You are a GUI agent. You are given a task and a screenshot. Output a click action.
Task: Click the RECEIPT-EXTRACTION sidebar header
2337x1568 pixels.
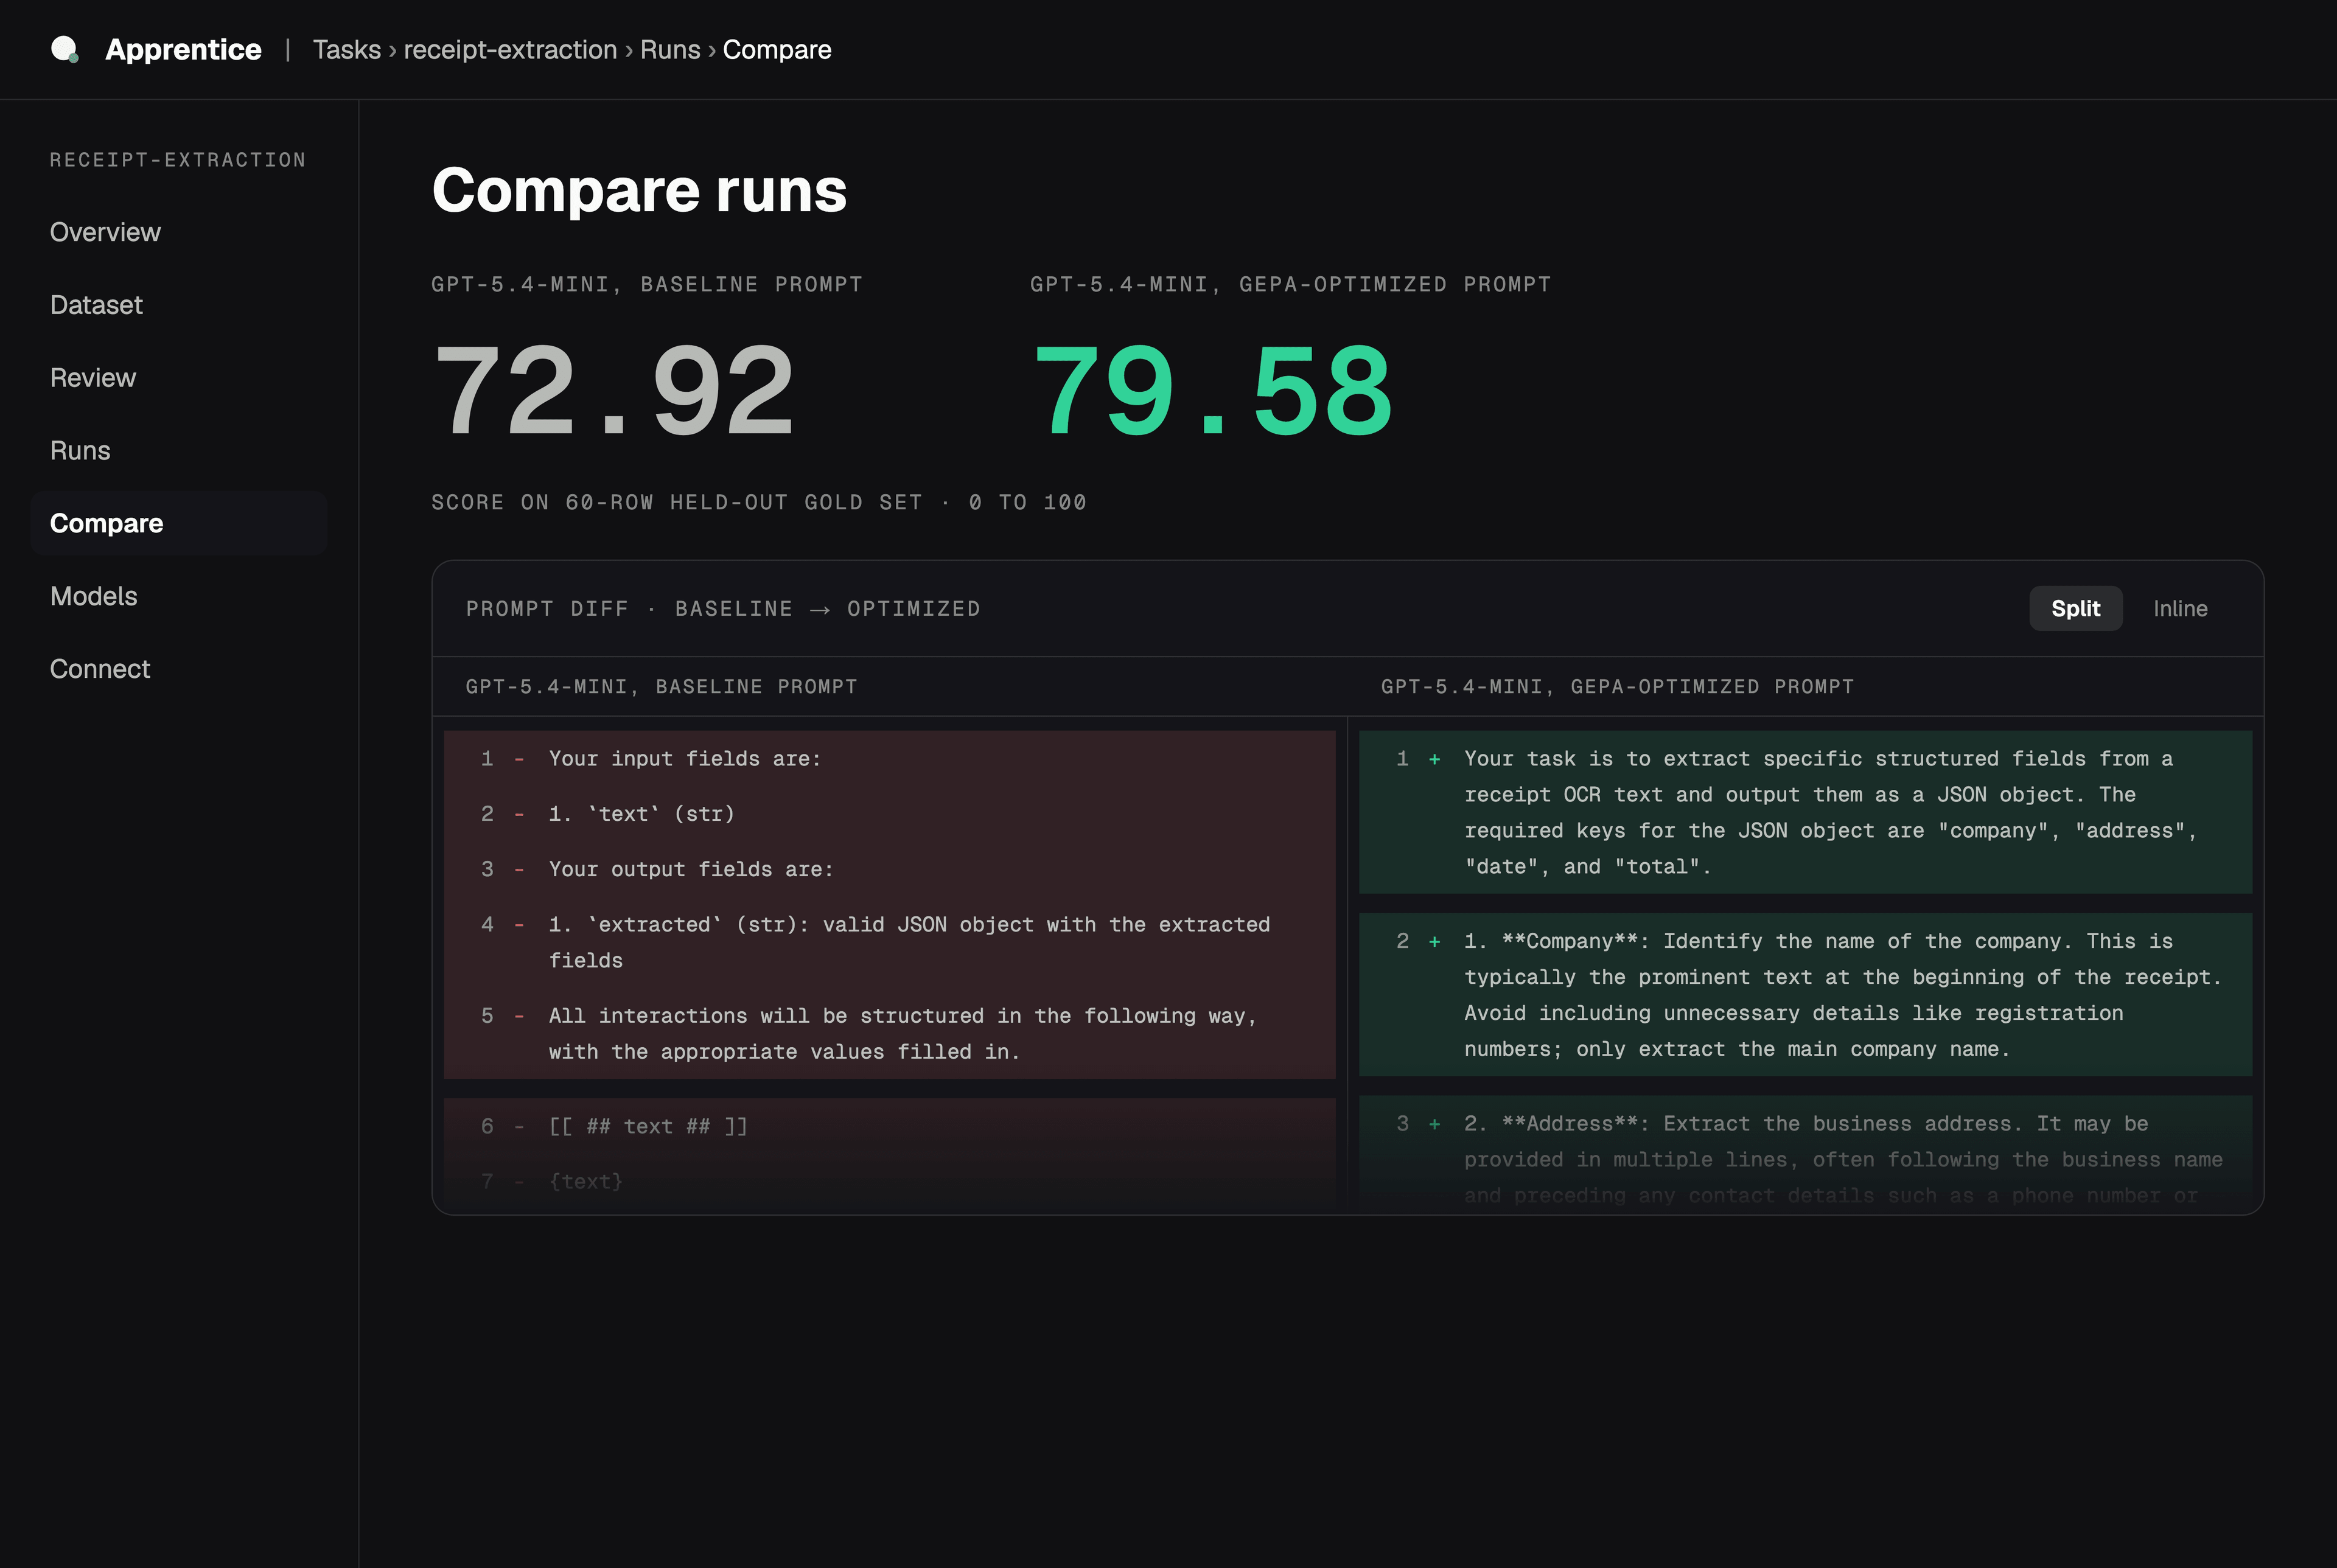[x=178, y=160]
